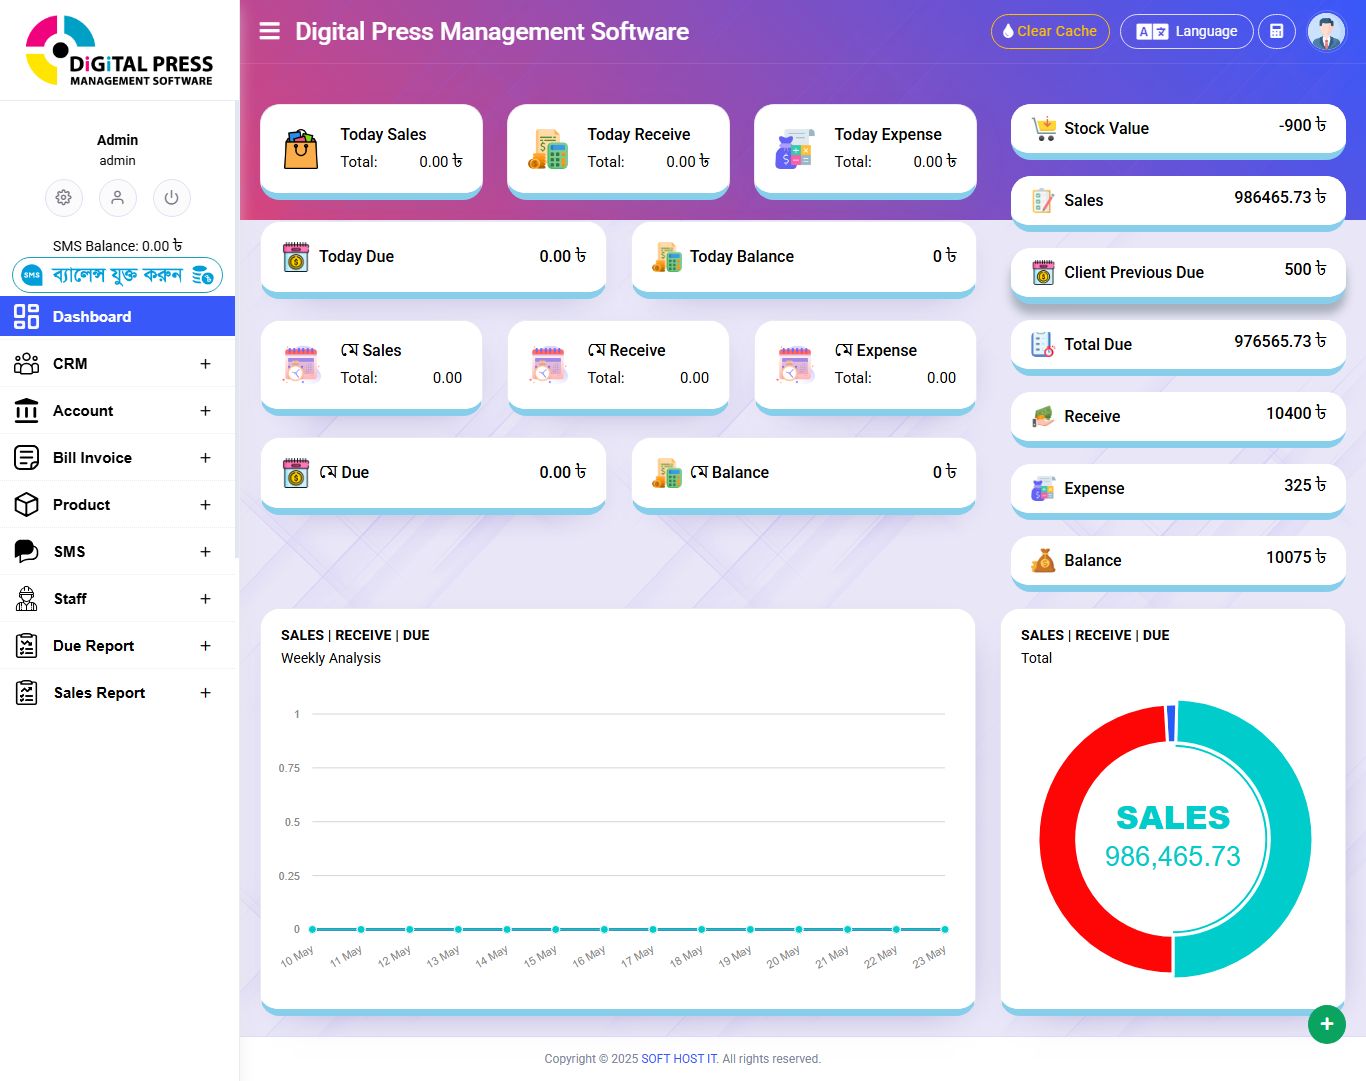Click the Product box icon in the sidebar
This screenshot has width=1366, height=1081.
(x=26, y=504)
